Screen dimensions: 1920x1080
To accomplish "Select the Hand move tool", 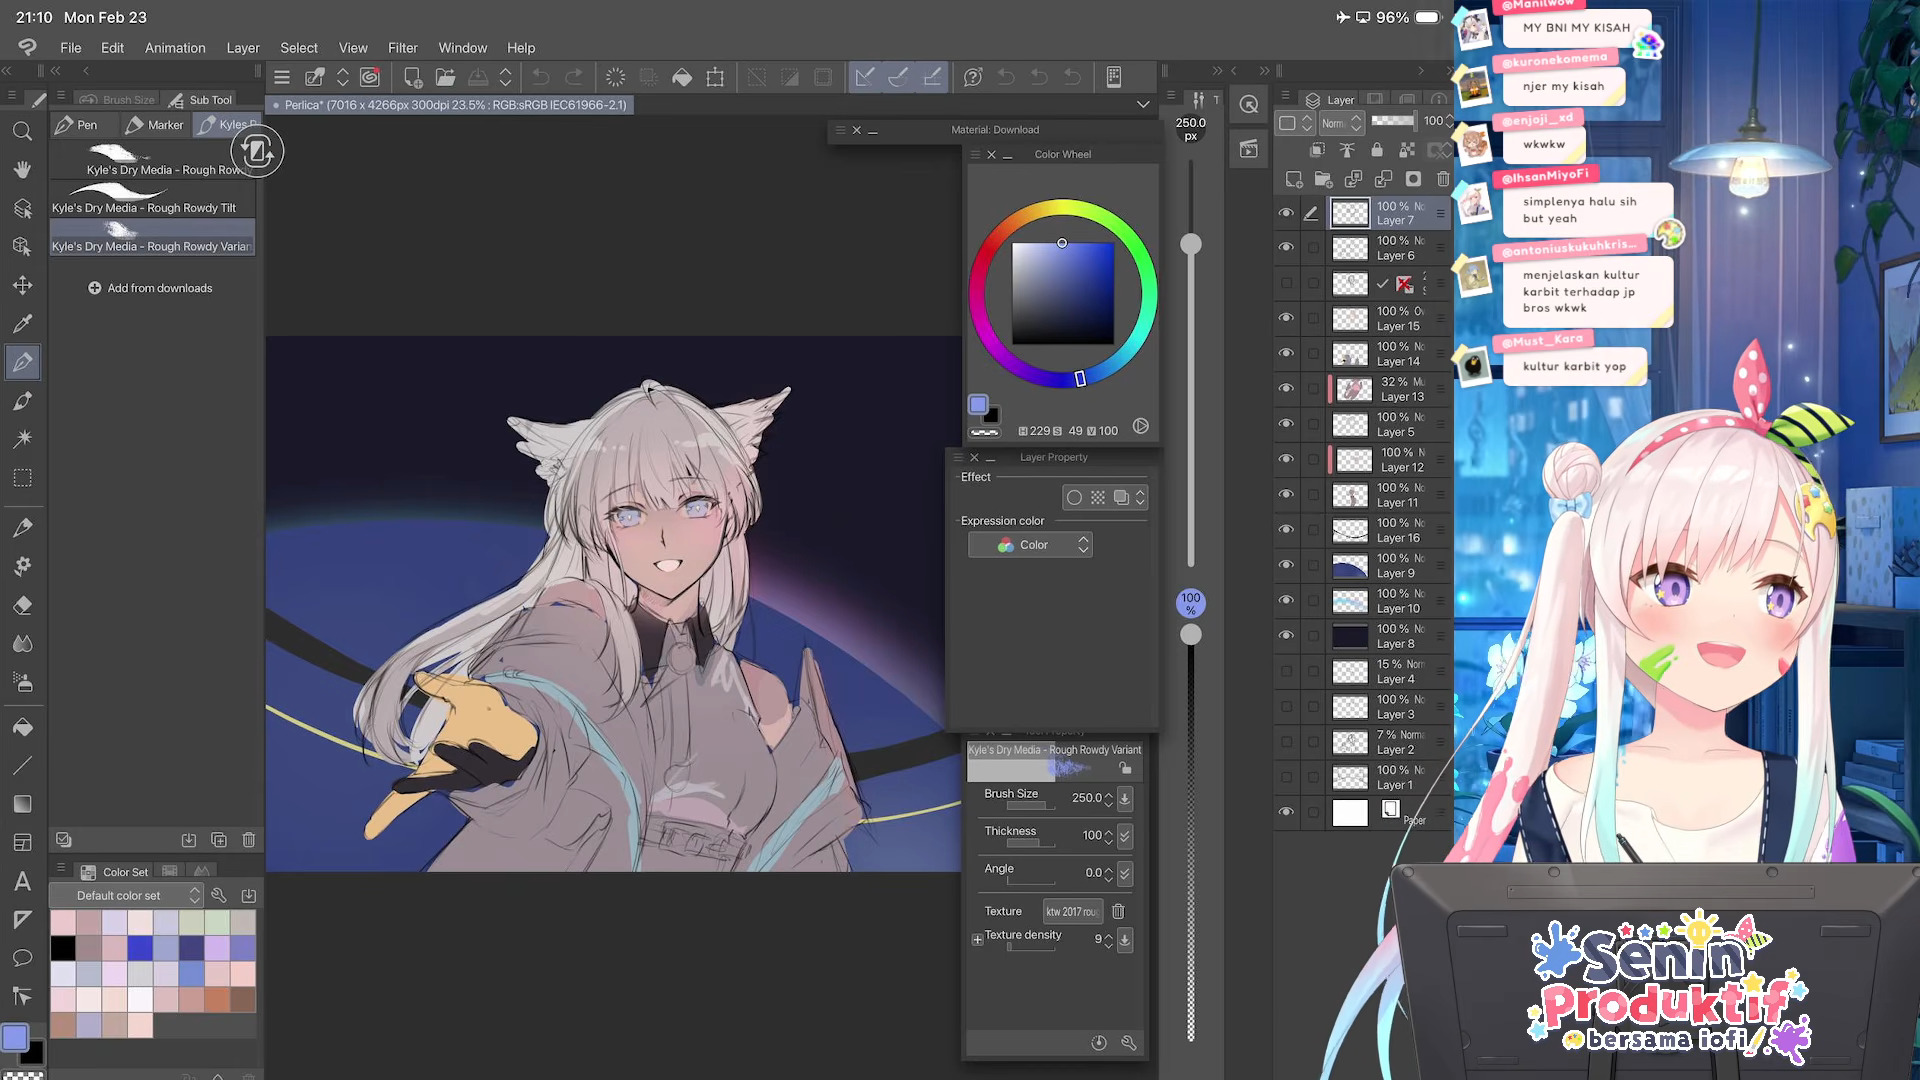I will coord(22,169).
